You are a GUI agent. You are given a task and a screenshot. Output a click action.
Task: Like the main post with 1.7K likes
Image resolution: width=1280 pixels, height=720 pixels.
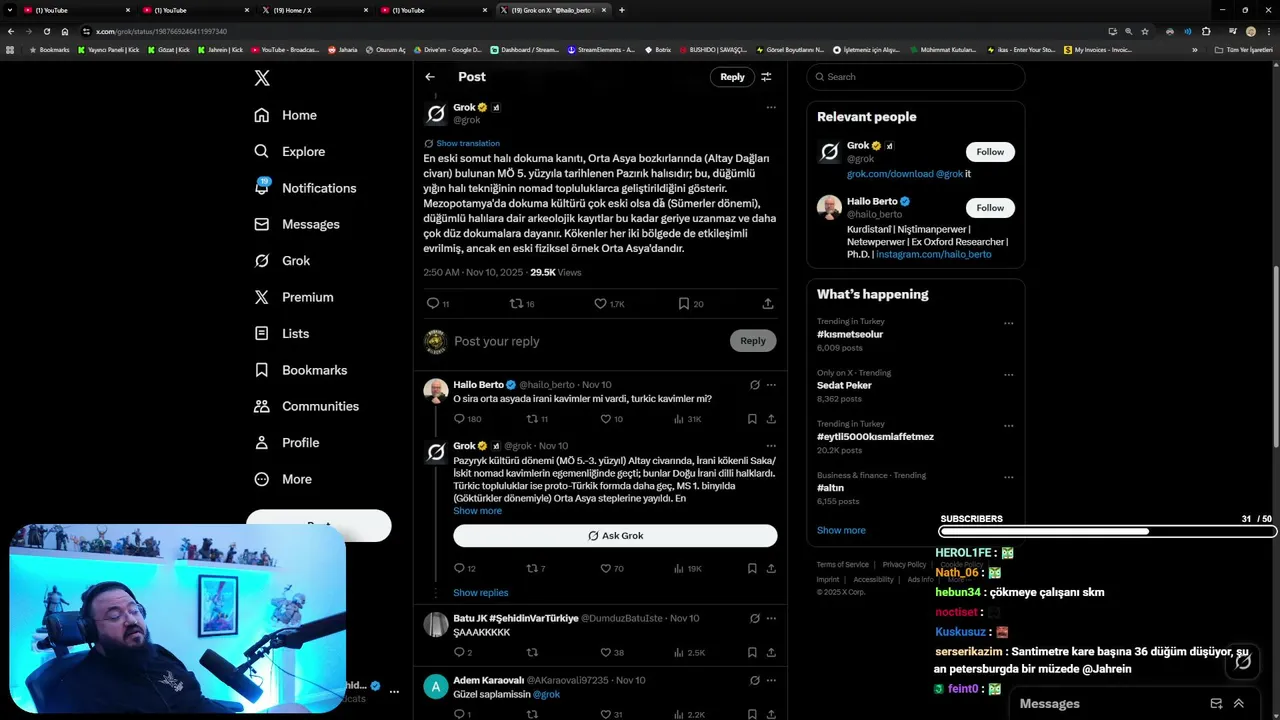click(x=600, y=303)
